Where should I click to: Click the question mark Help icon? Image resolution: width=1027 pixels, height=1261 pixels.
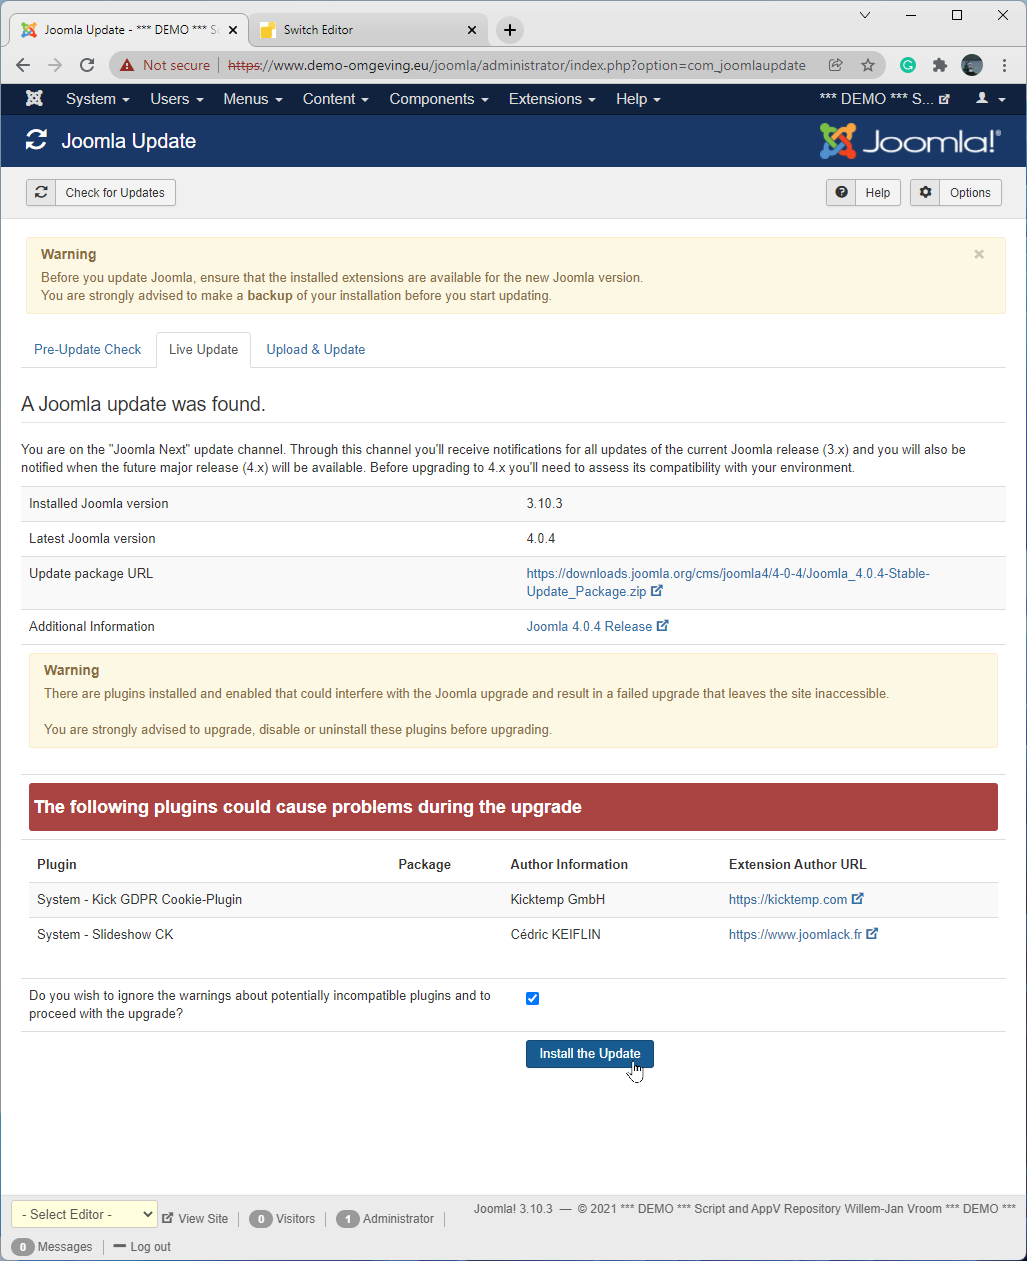coord(842,193)
